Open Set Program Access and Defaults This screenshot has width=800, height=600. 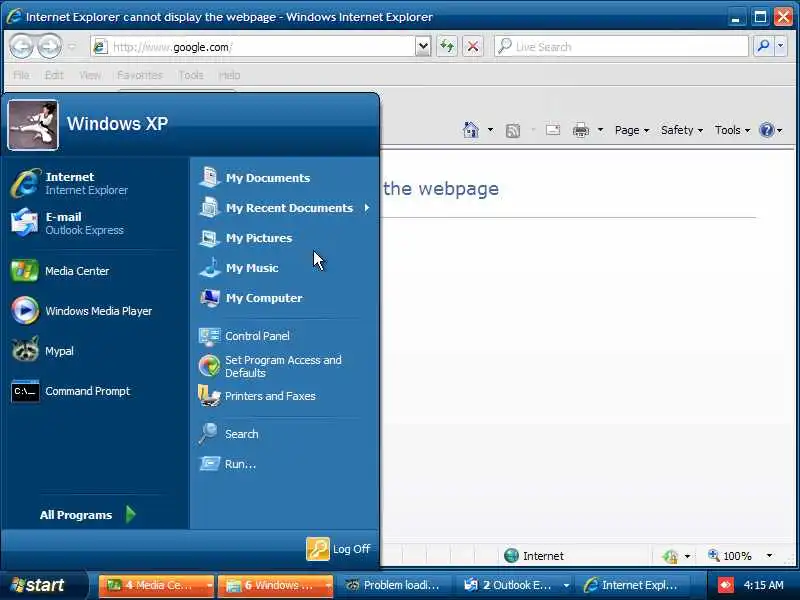284,366
